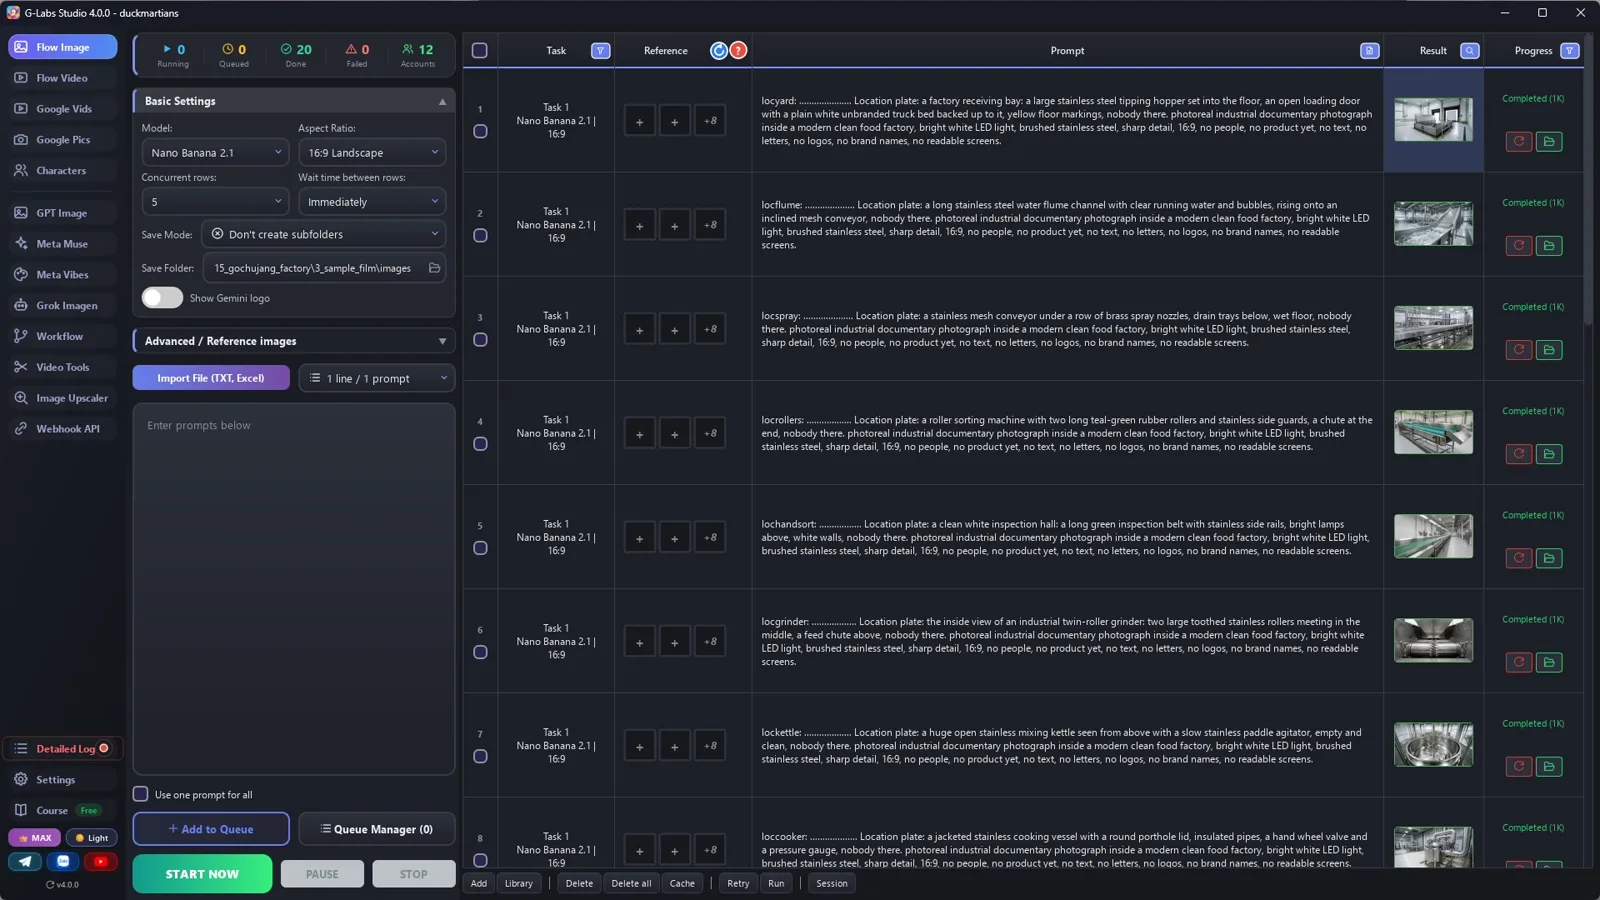Image resolution: width=1600 pixels, height=900 pixels.
Task: Toggle the Show Gemini logo switch
Action: pos(162,298)
